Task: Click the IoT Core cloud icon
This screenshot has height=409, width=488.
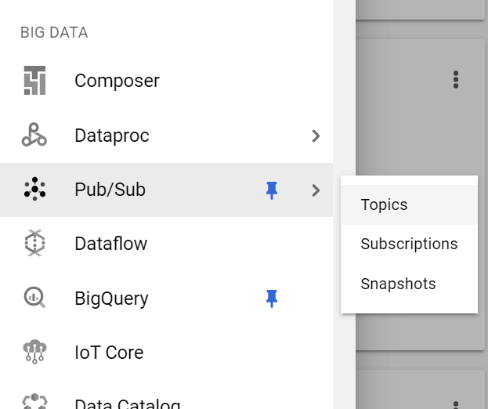Action: (x=35, y=352)
